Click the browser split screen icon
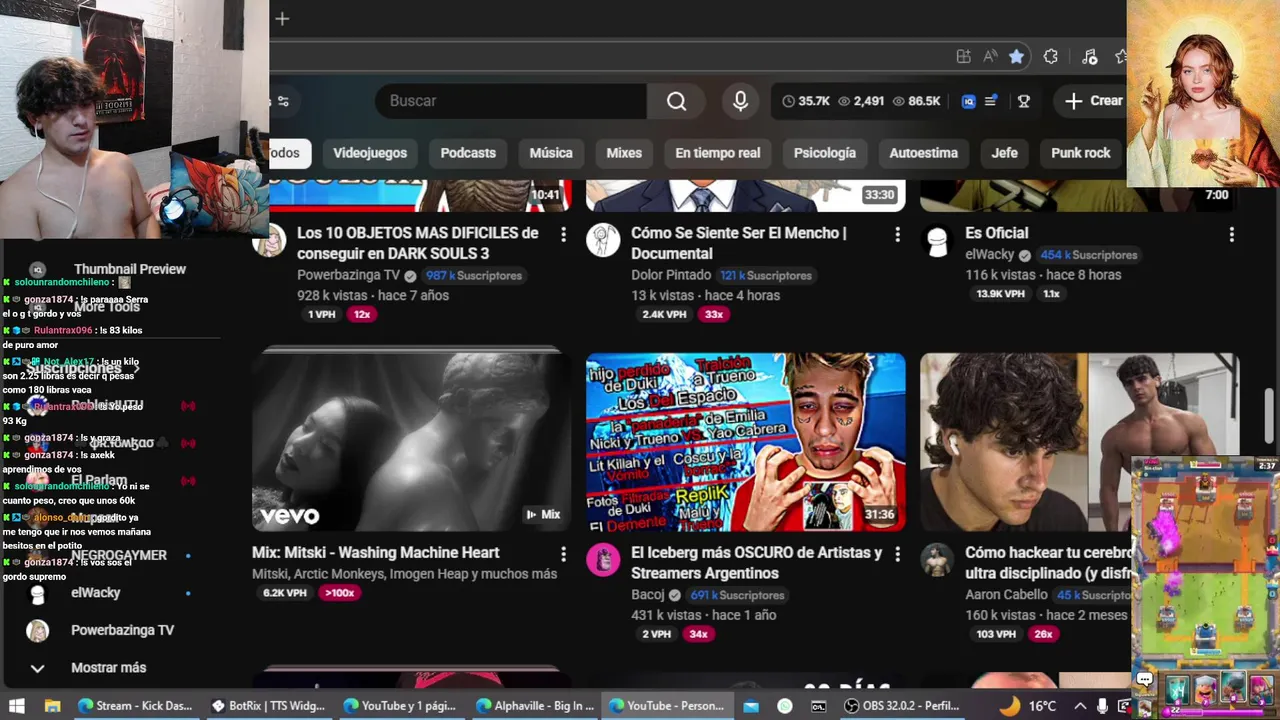1280x720 pixels. (963, 57)
